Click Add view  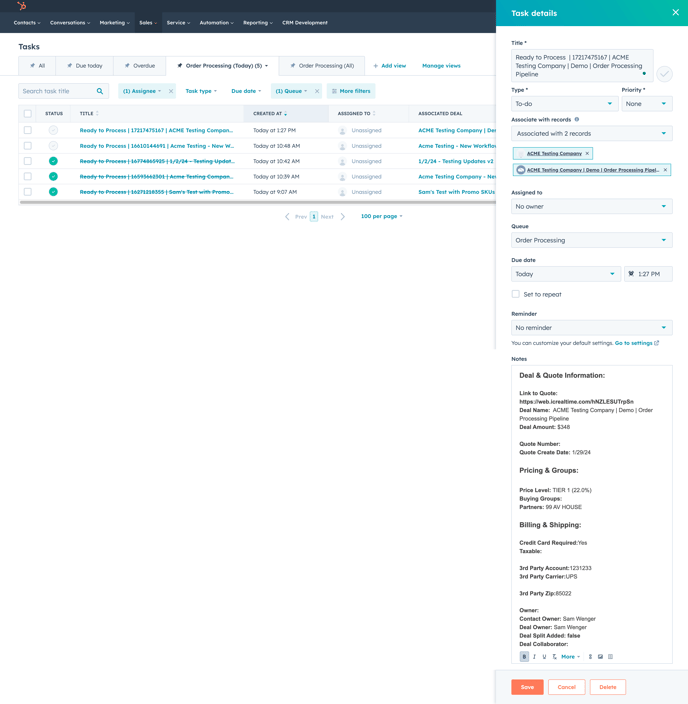[x=389, y=66]
